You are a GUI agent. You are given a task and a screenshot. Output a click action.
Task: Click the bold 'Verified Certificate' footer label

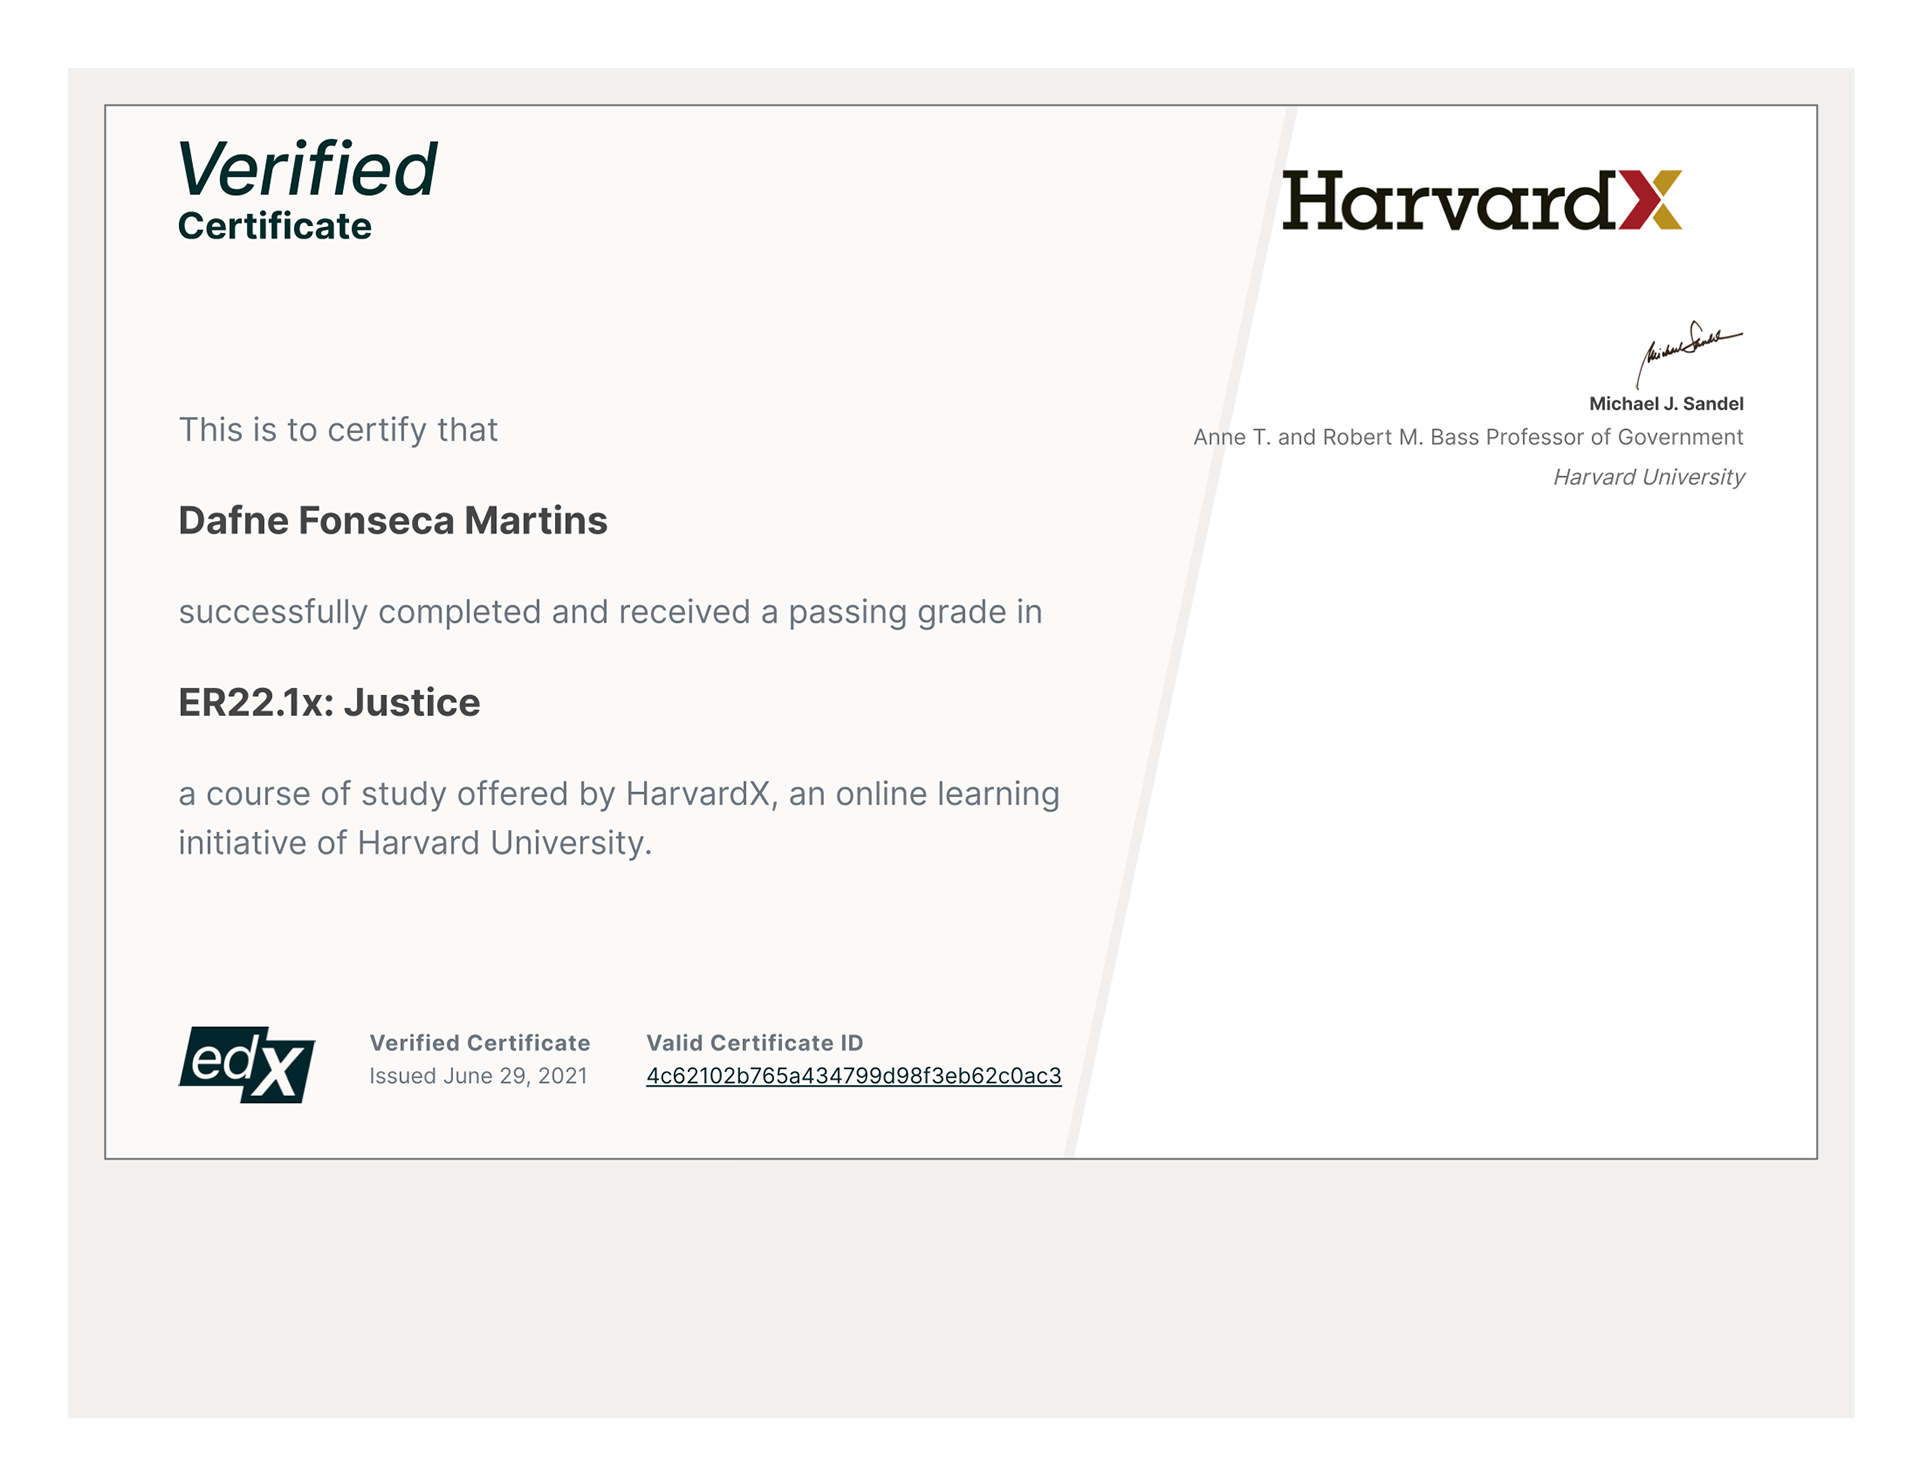[x=480, y=1043]
